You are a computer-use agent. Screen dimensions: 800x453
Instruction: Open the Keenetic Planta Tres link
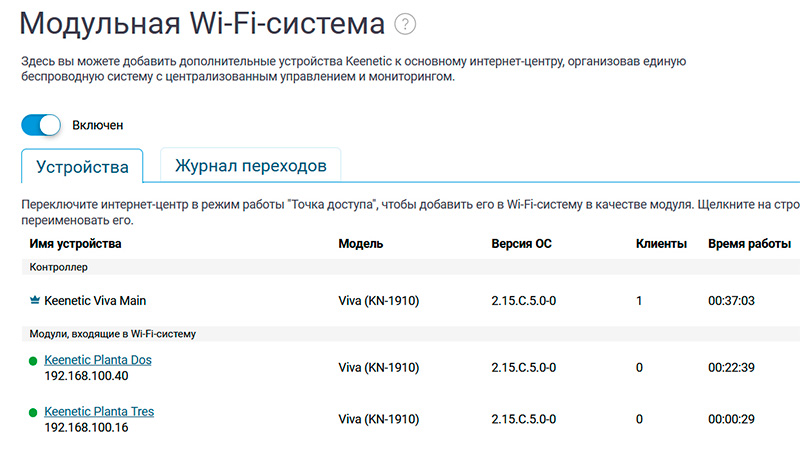(99, 411)
